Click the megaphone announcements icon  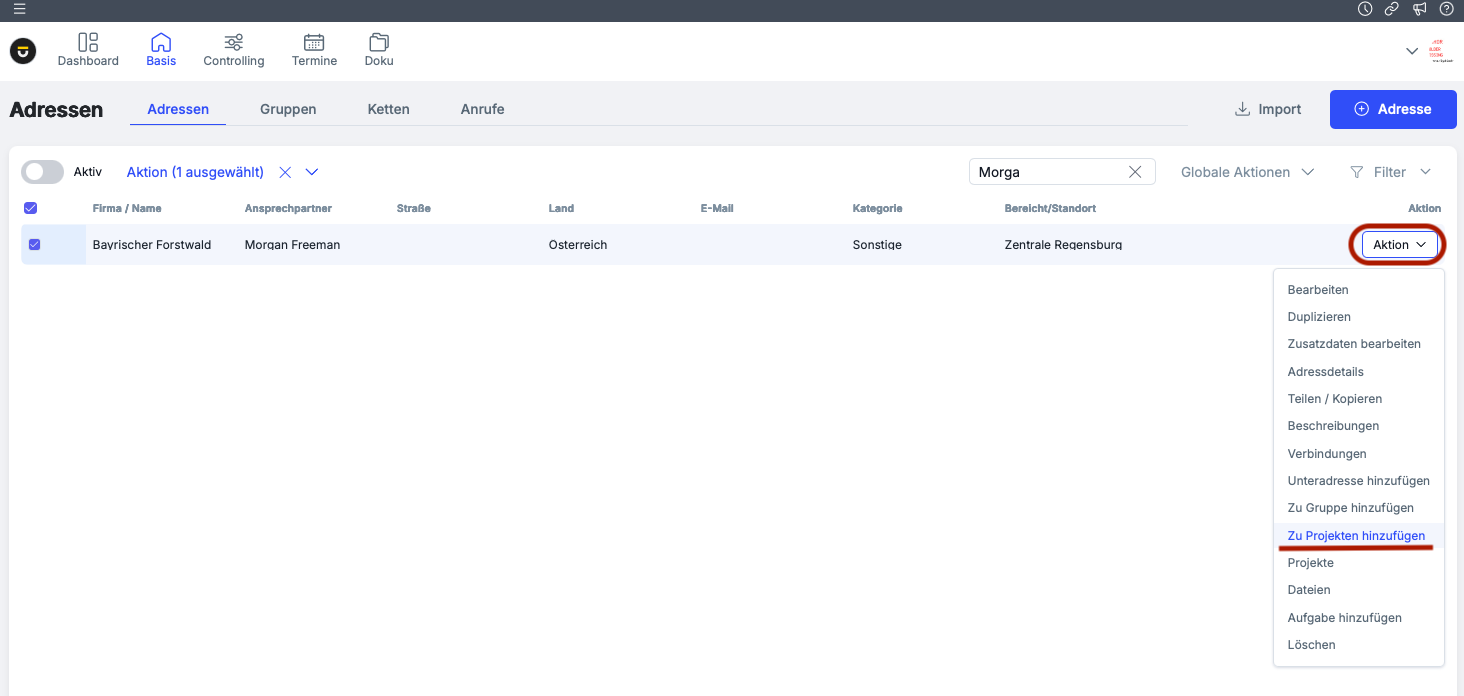1419,9
